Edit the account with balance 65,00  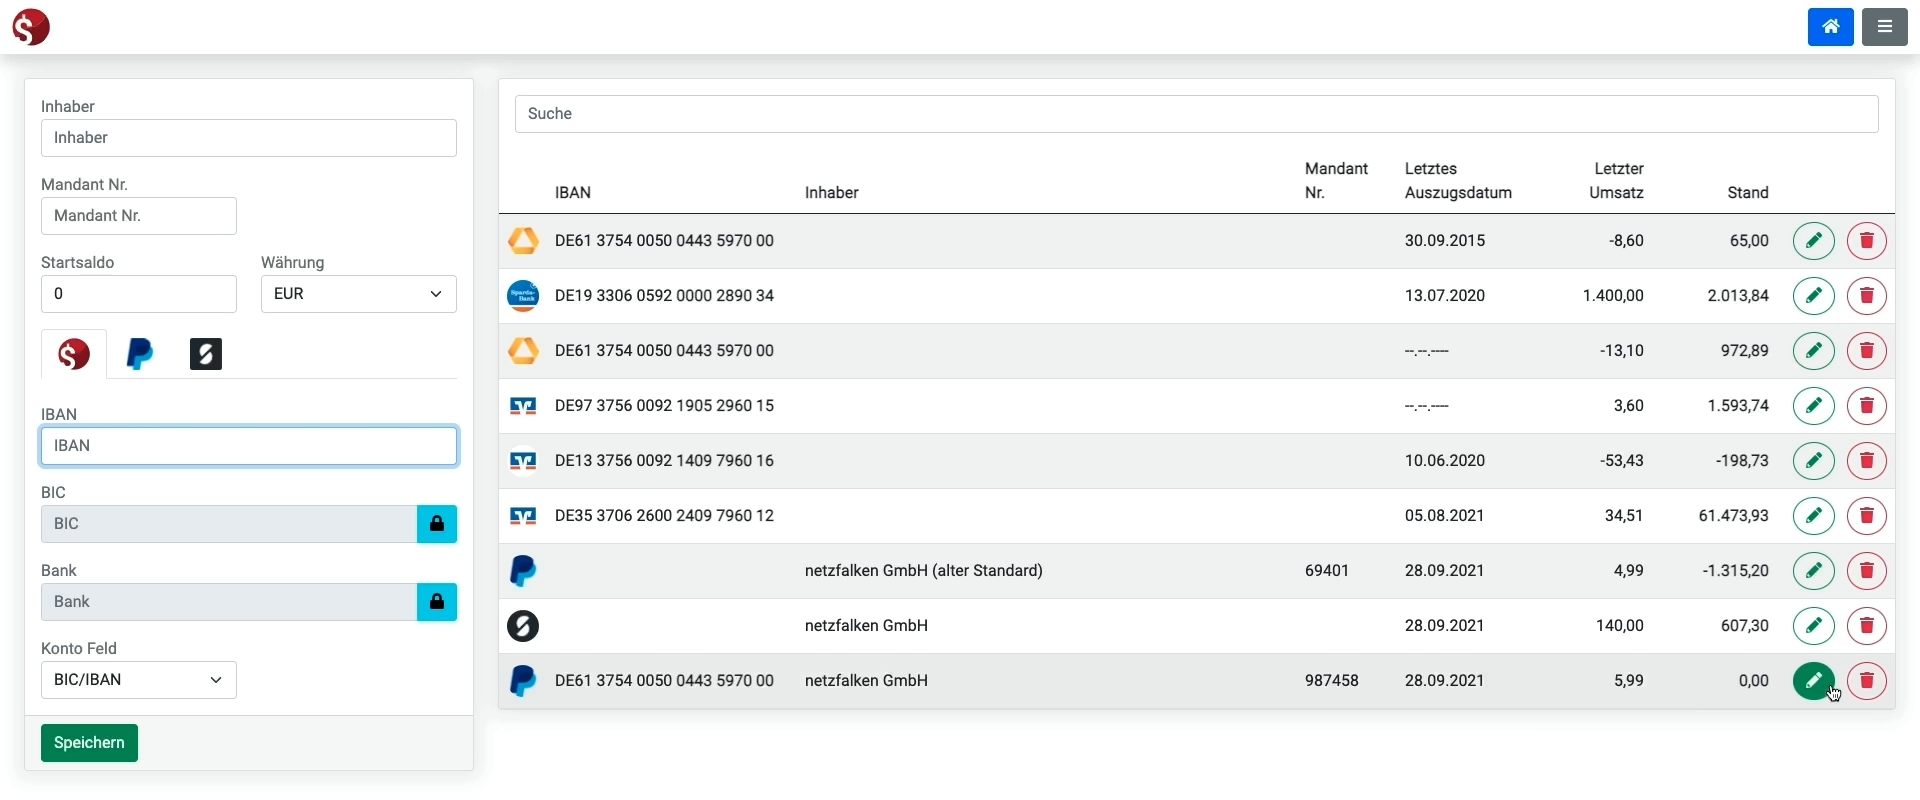[x=1814, y=241]
